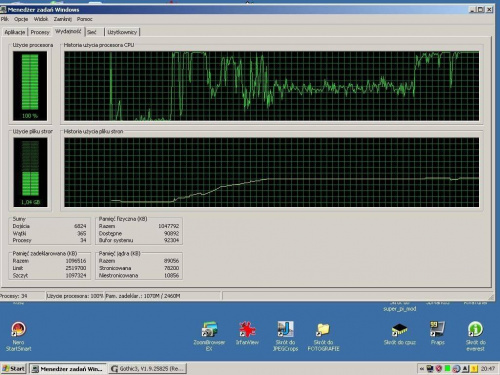
Task: Switch to the Aplikacje tab
Action: point(15,32)
